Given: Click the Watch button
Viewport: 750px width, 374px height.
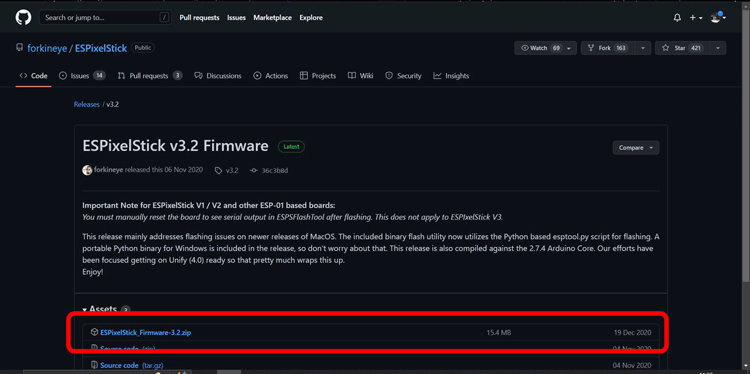Looking at the screenshot, I should pos(540,48).
